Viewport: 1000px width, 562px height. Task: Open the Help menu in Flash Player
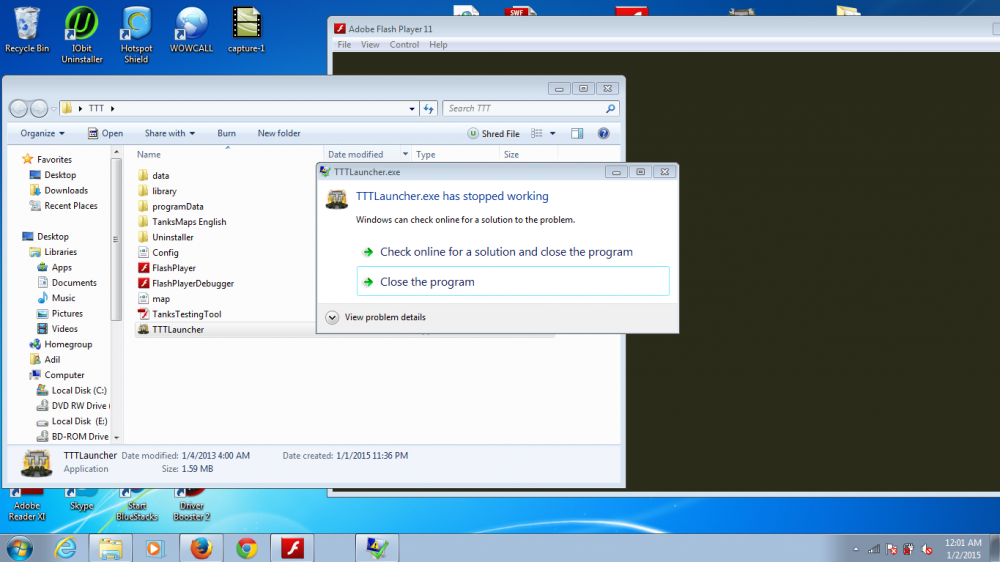(x=438, y=45)
